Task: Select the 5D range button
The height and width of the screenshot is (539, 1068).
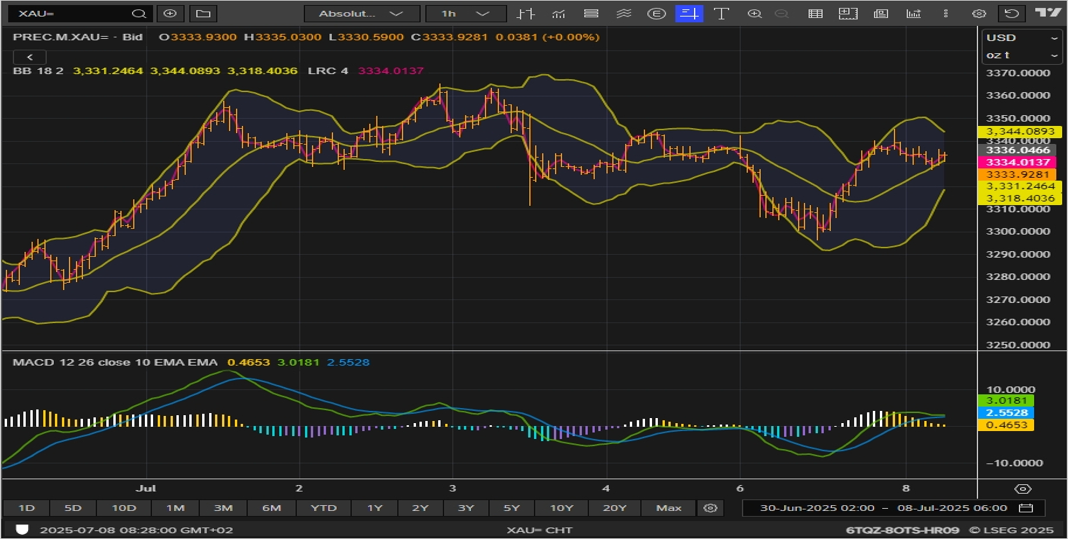Action: 73,508
